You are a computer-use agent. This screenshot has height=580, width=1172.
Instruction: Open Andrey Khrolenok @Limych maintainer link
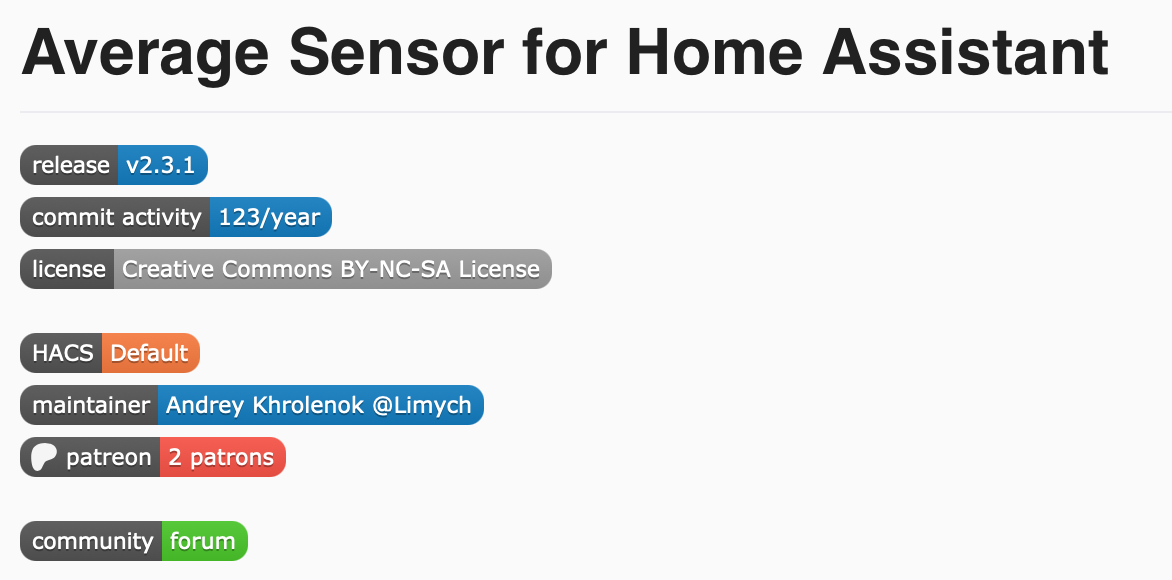(319, 405)
